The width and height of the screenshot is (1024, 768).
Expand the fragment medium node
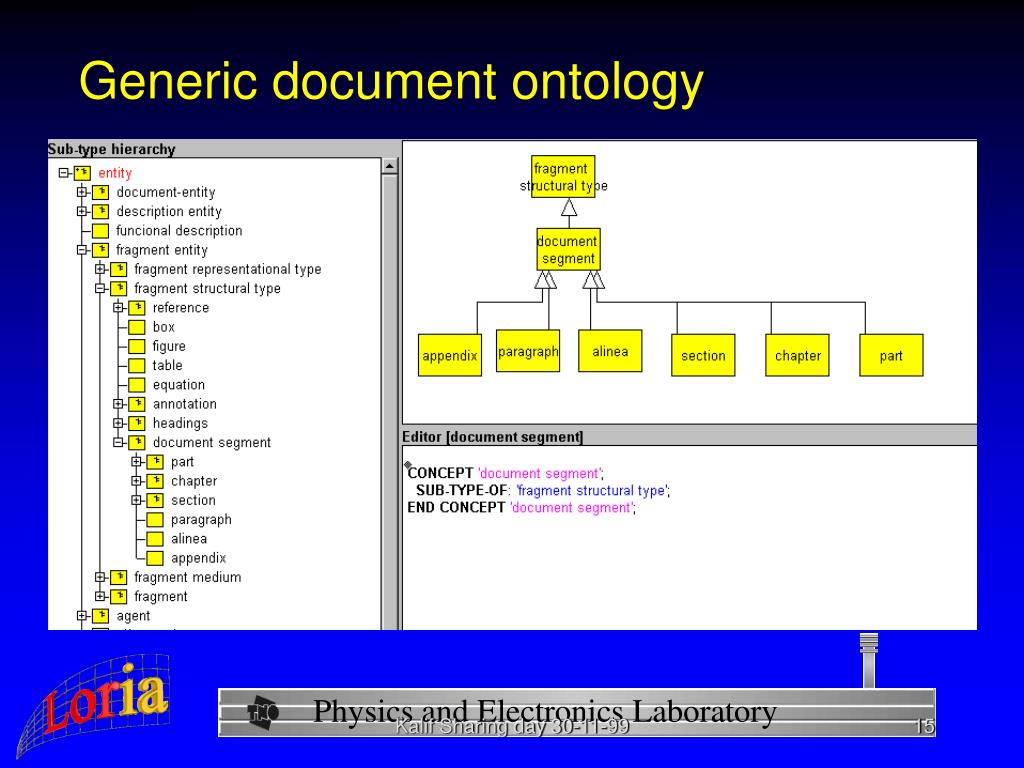coord(100,577)
